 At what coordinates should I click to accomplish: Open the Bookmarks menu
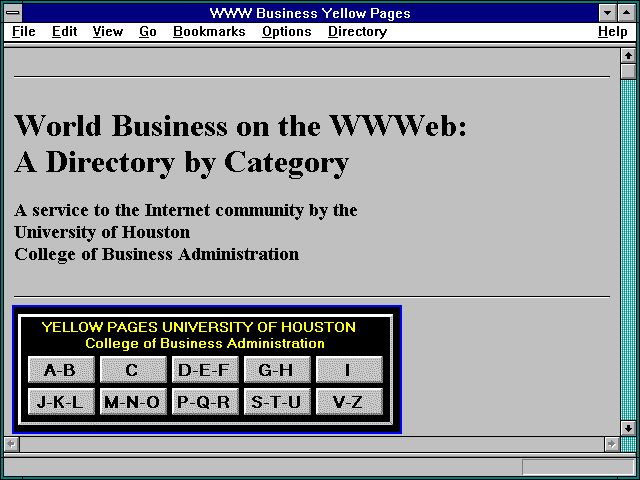tap(209, 32)
